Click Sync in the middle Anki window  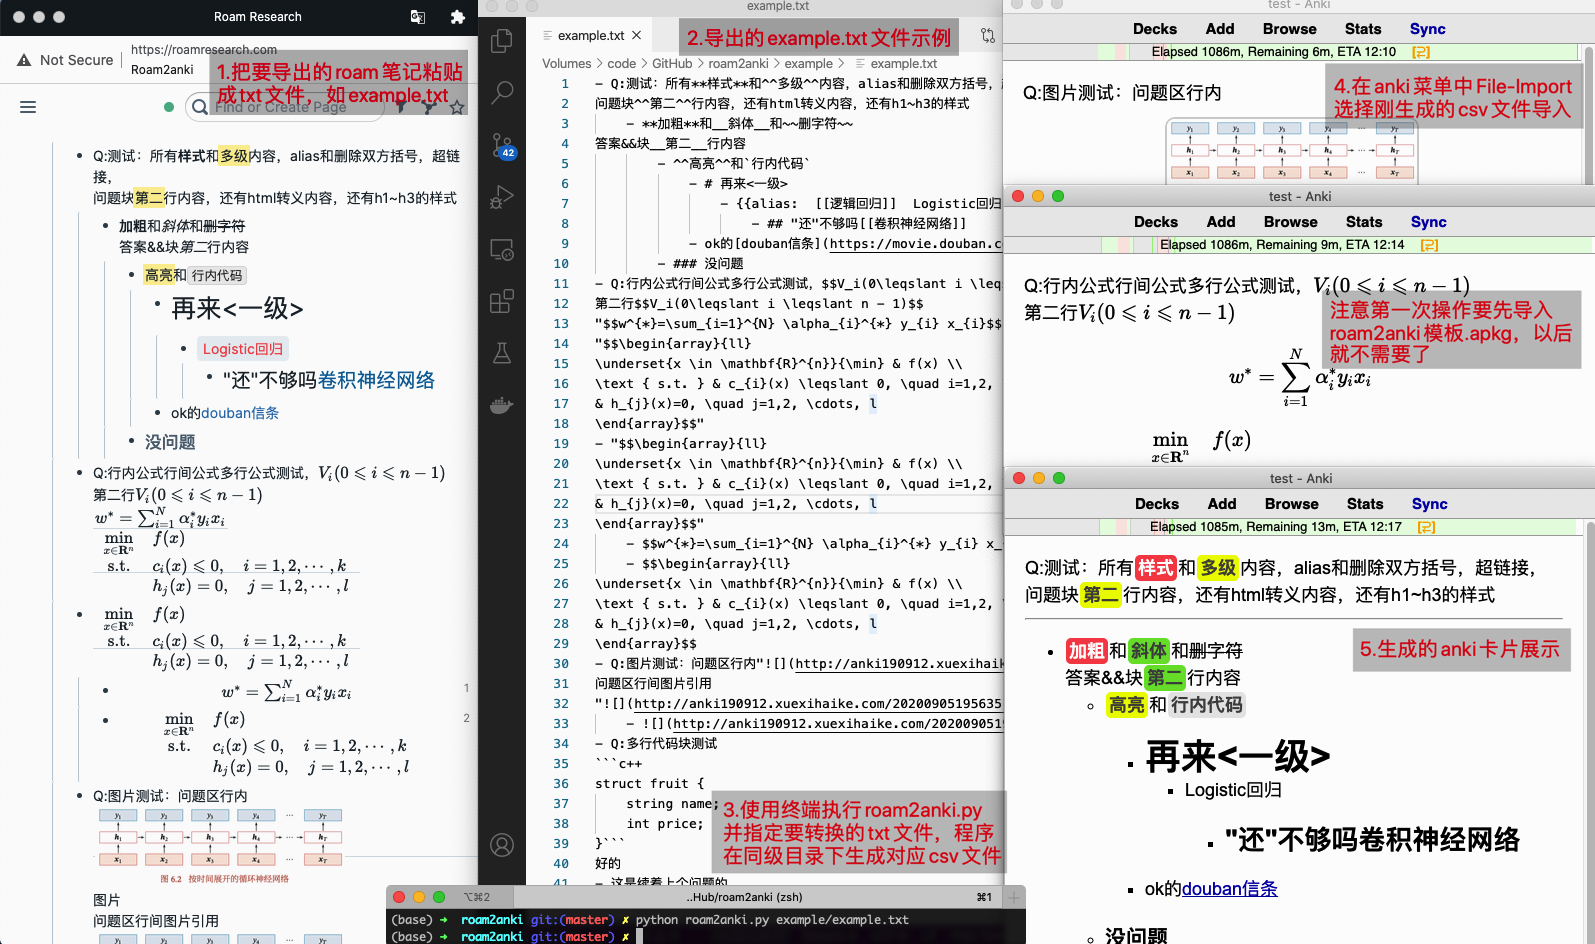[1429, 222]
